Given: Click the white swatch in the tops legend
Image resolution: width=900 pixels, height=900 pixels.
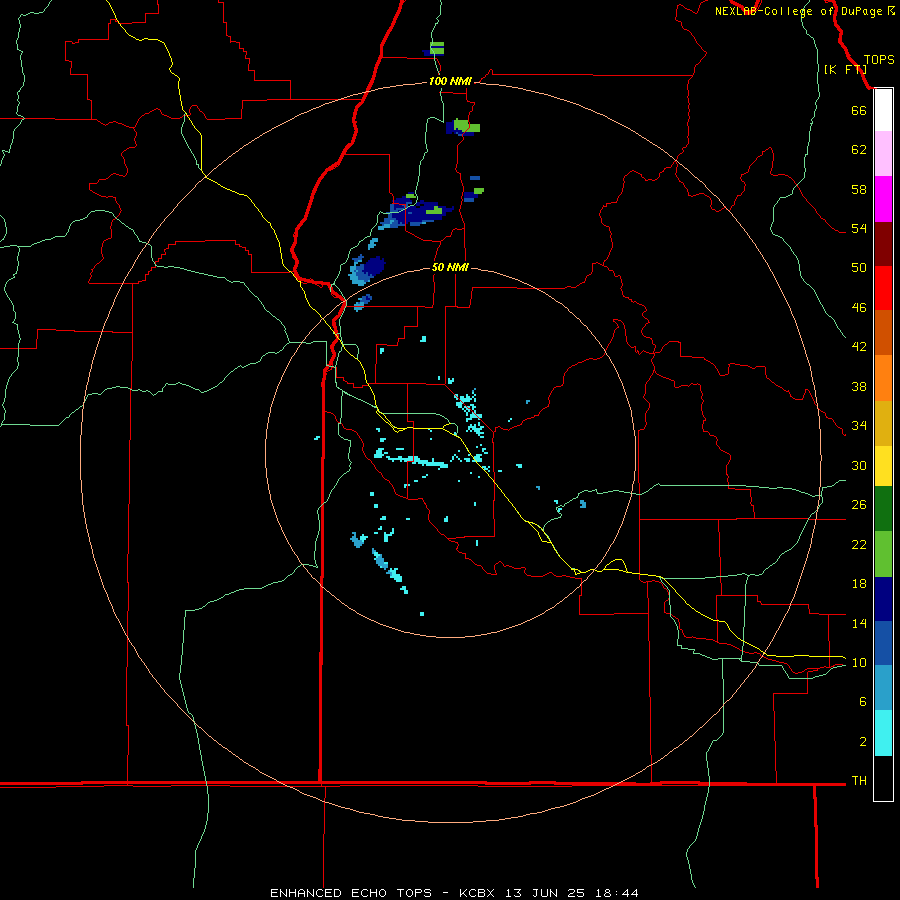Looking at the screenshot, I should click(883, 110).
